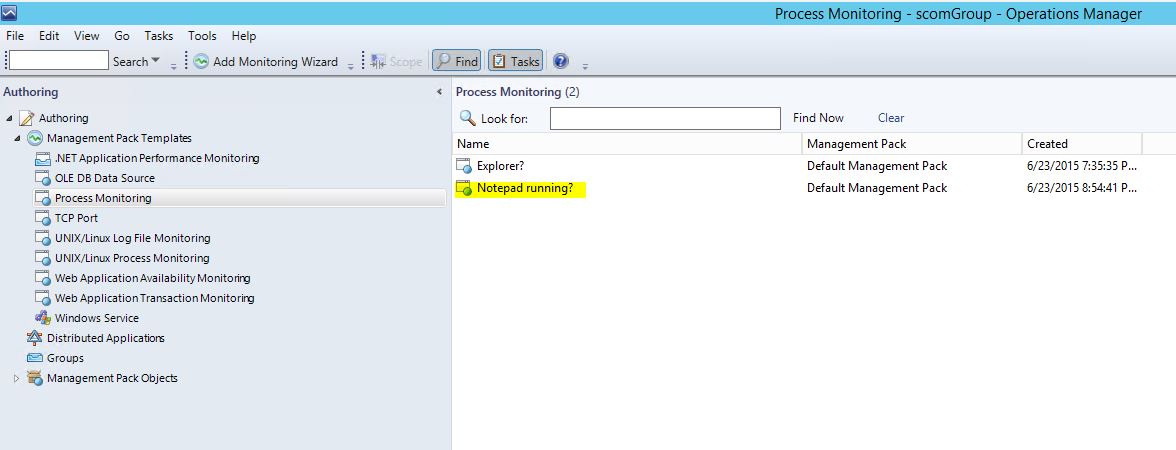Image resolution: width=1176 pixels, height=450 pixels.
Task: Click the Distributed Applications icon
Action: click(x=34, y=338)
